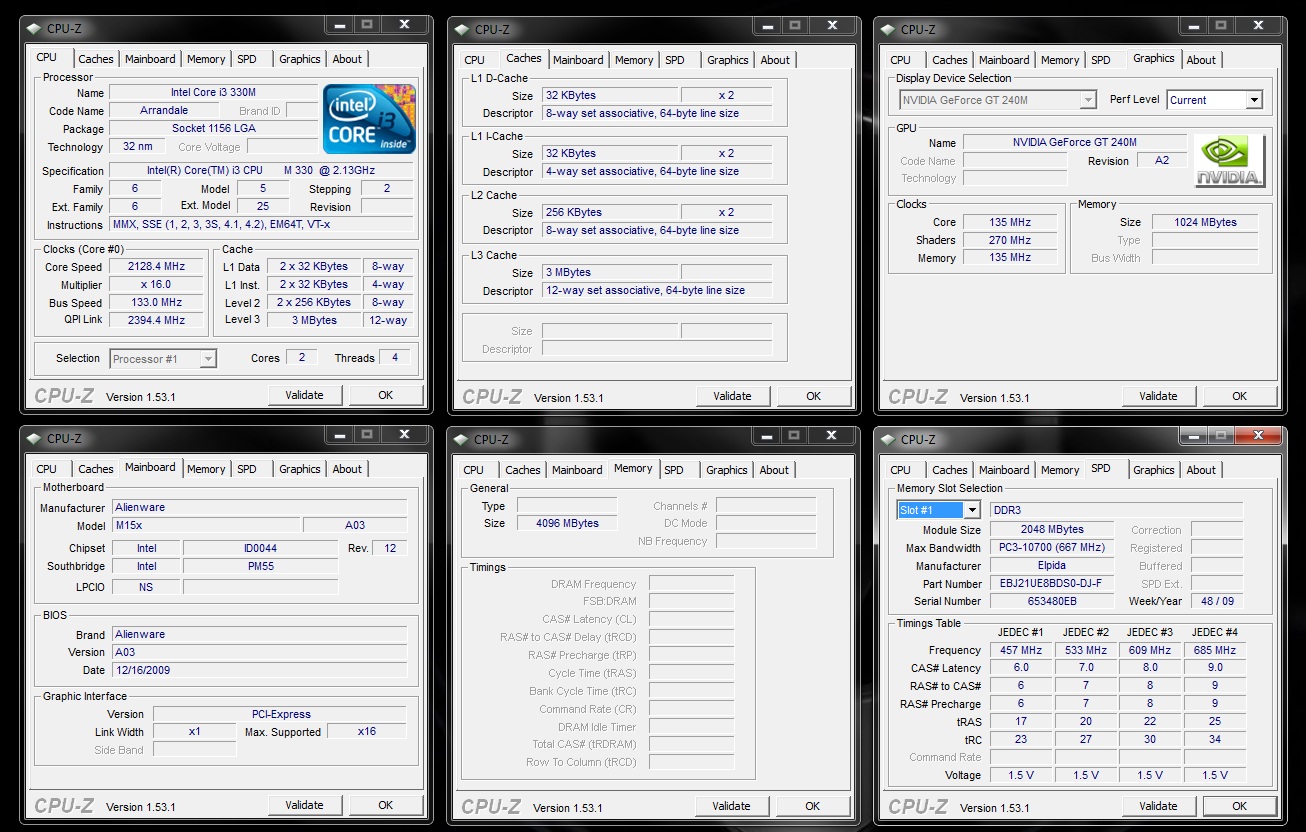Click the module size value "2048 MBytes"

1052,530
